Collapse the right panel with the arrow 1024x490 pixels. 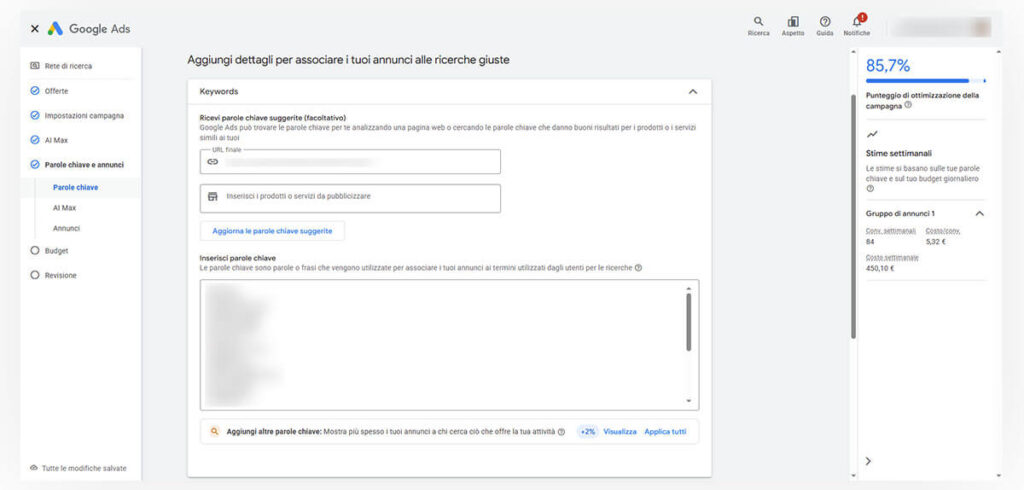[869, 461]
